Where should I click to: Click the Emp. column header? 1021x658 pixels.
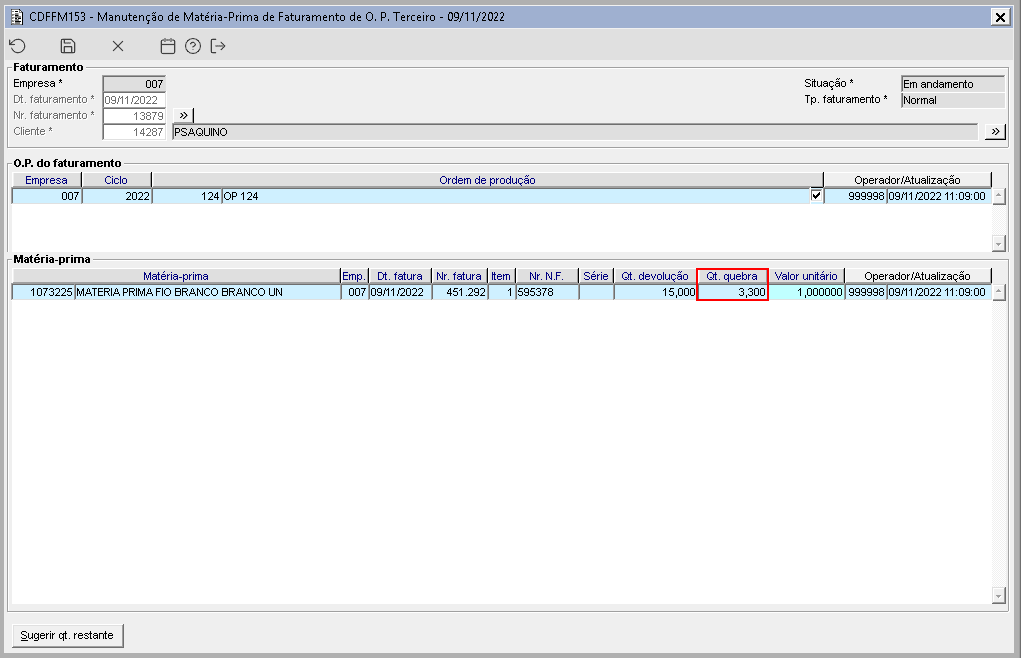[x=354, y=276]
